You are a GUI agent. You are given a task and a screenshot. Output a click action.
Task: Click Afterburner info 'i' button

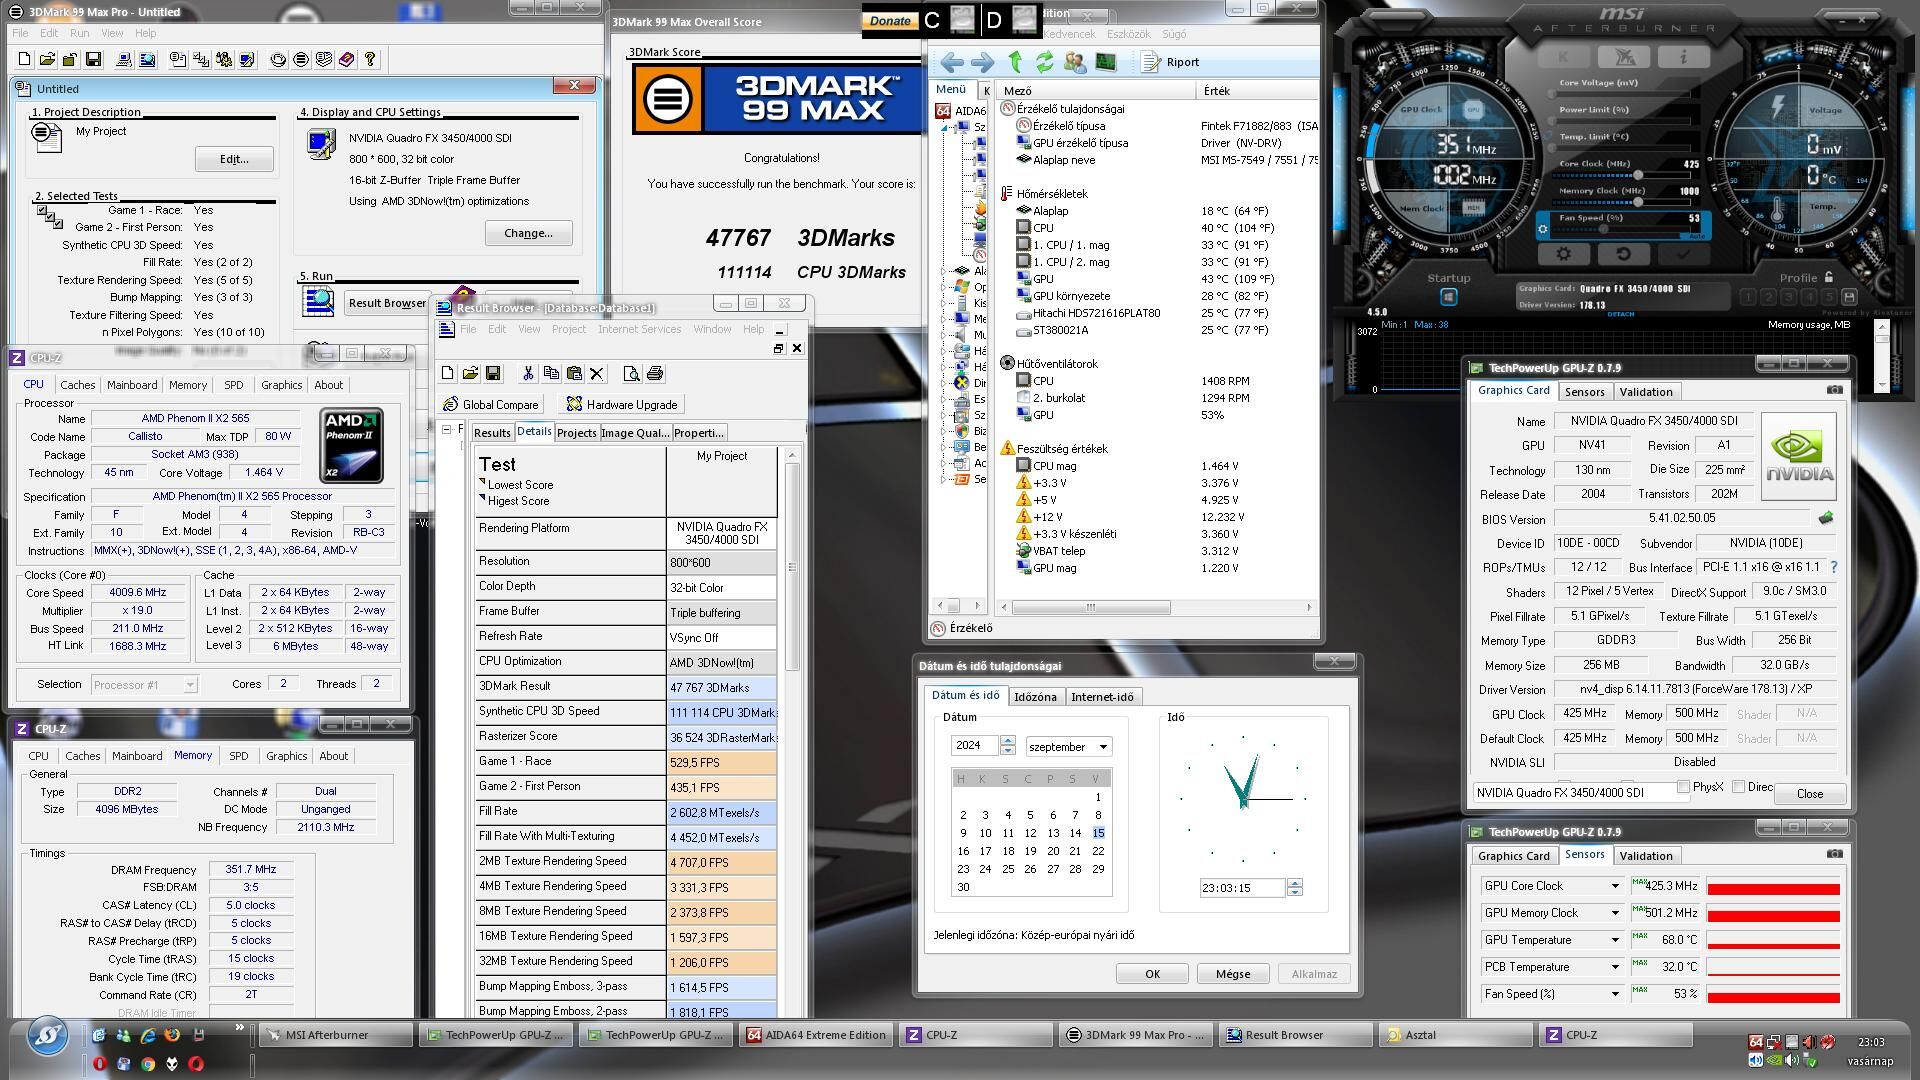[1683, 57]
